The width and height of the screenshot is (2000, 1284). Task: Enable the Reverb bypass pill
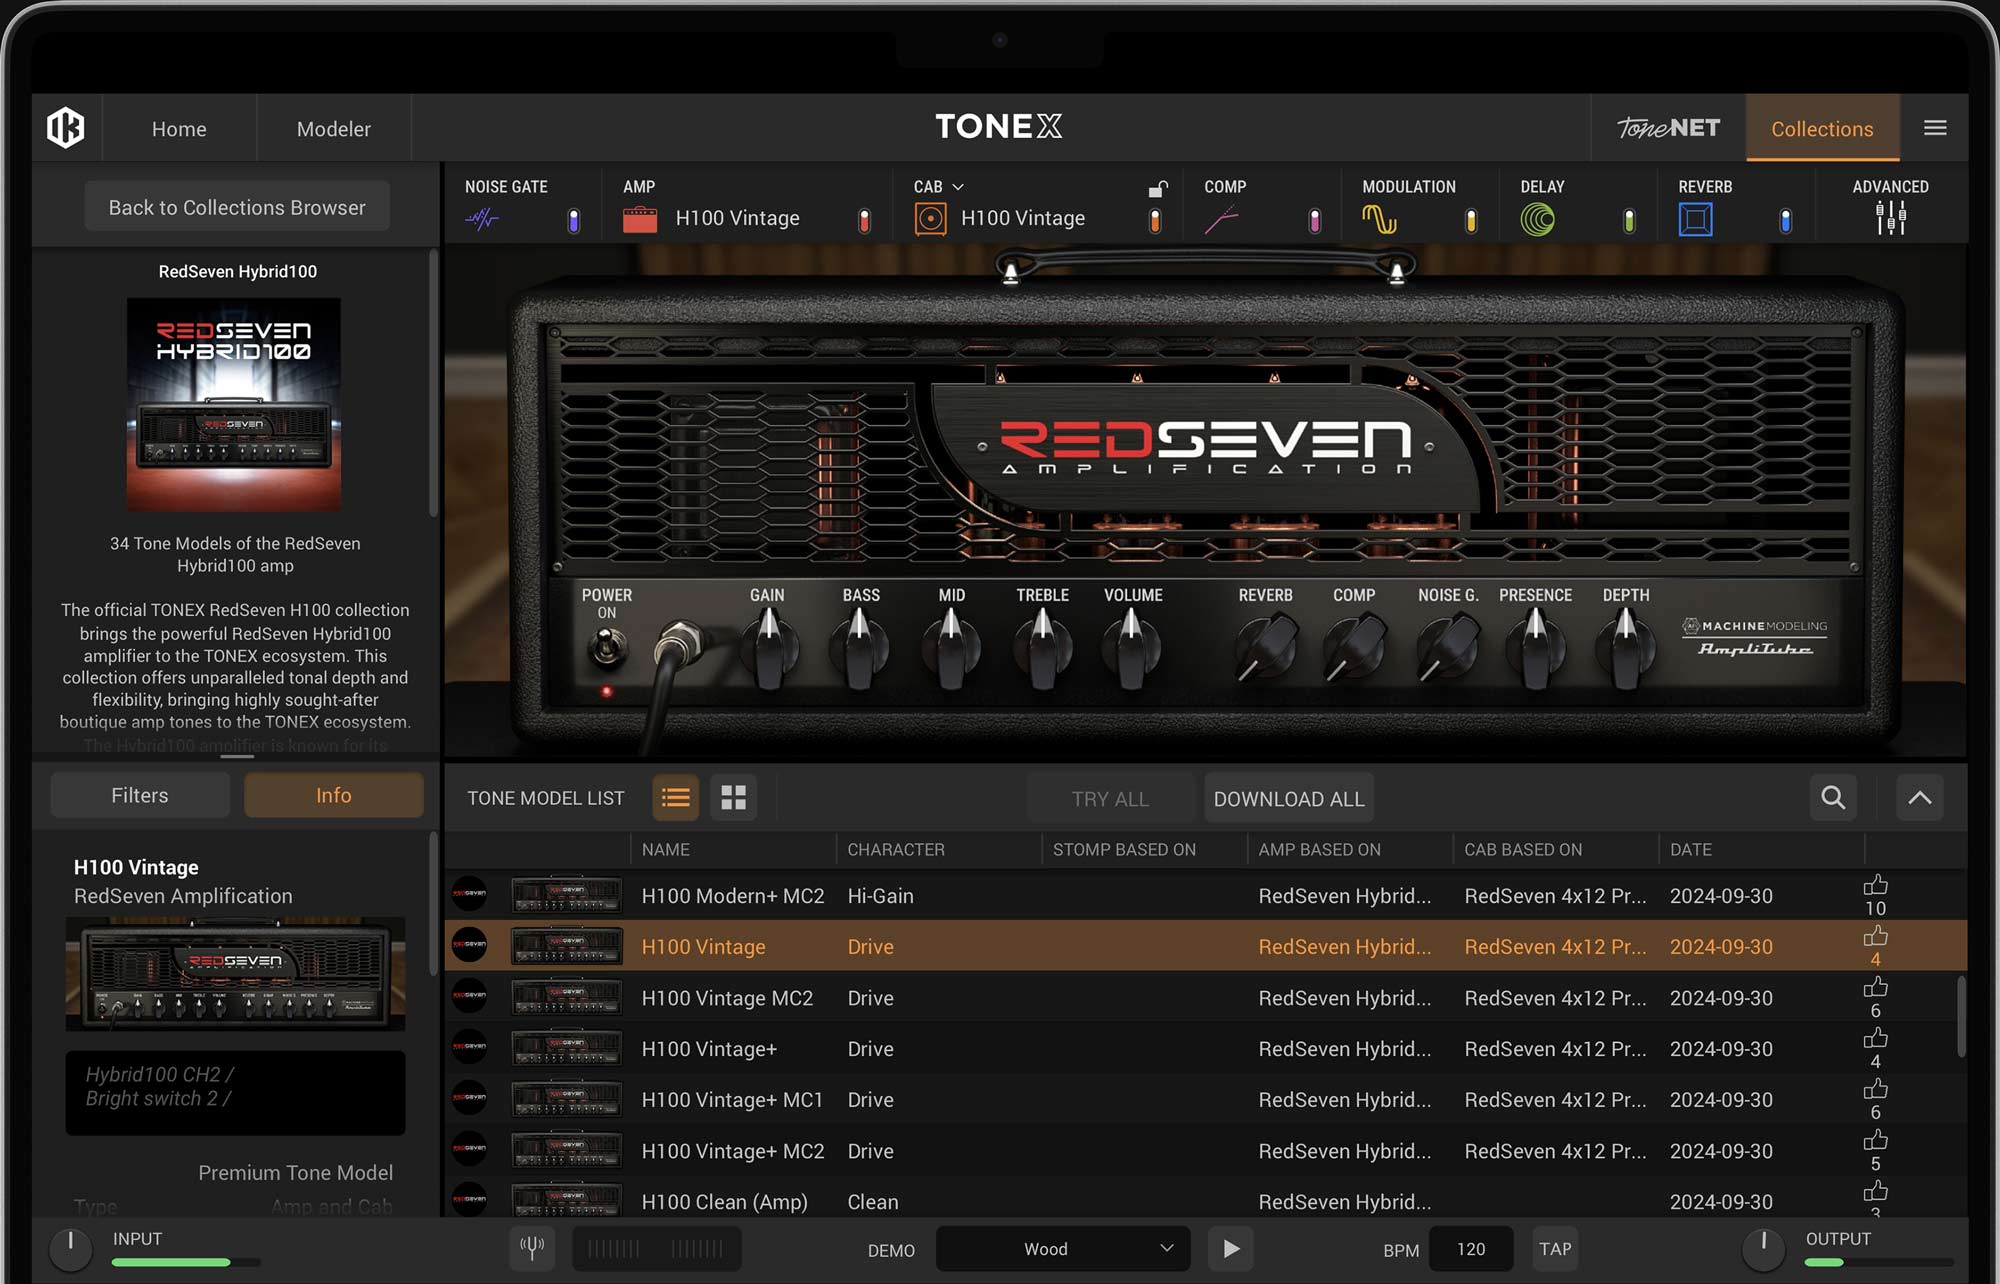[1785, 218]
